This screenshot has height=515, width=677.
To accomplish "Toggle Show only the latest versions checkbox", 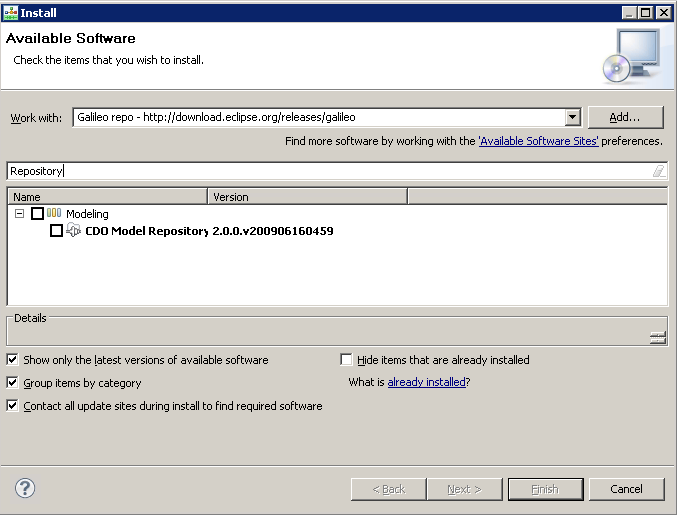I will tap(13, 360).
